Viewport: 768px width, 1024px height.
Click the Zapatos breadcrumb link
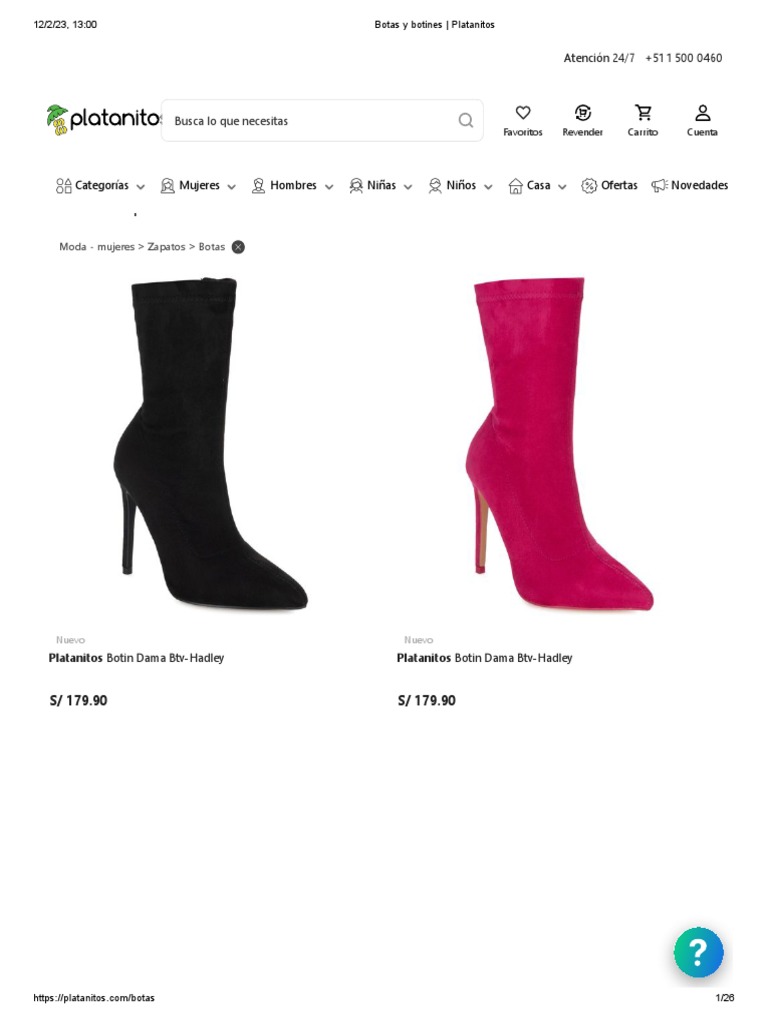[x=166, y=247]
